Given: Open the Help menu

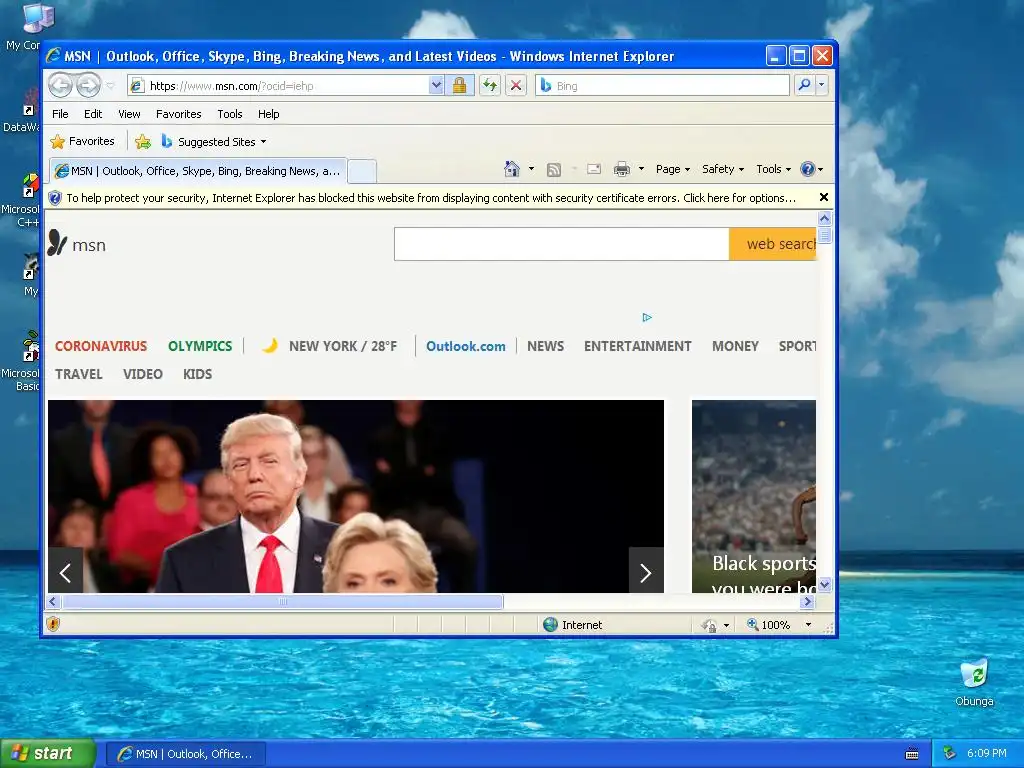Looking at the screenshot, I should (268, 114).
